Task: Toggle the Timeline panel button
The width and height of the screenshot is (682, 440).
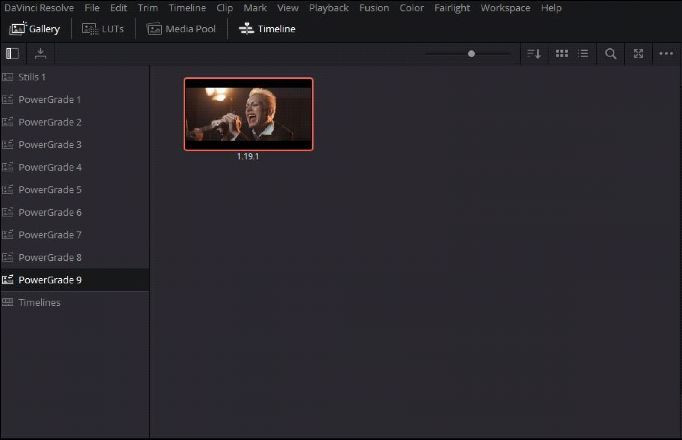Action: pos(267,29)
